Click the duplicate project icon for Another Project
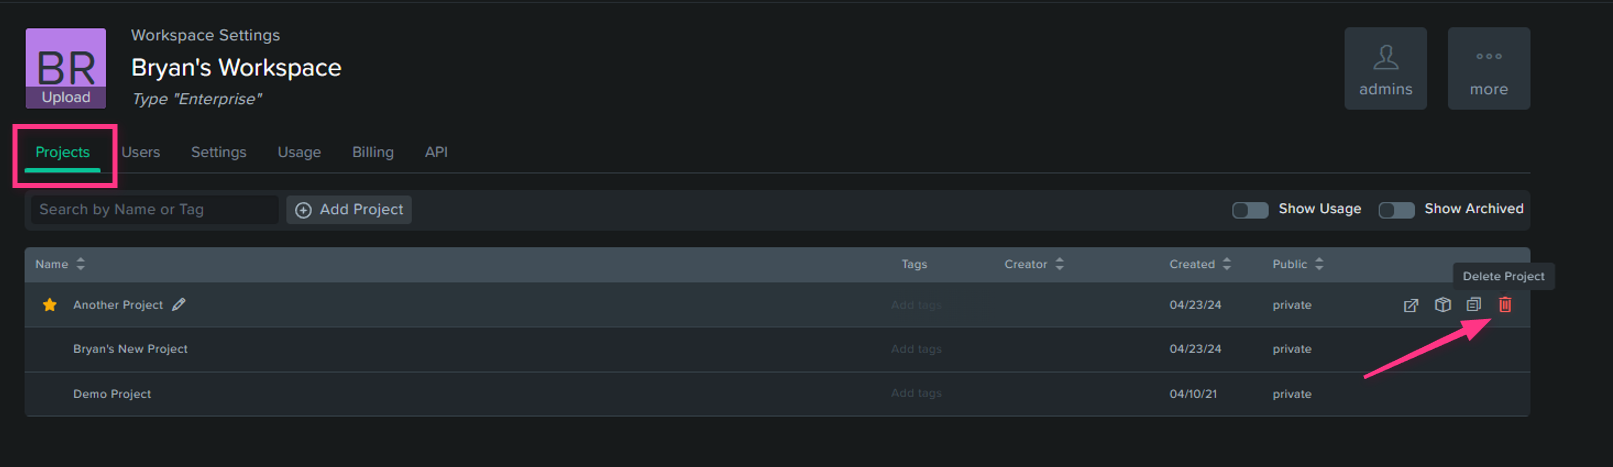Image resolution: width=1613 pixels, height=467 pixels. pyautogui.click(x=1473, y=305)
